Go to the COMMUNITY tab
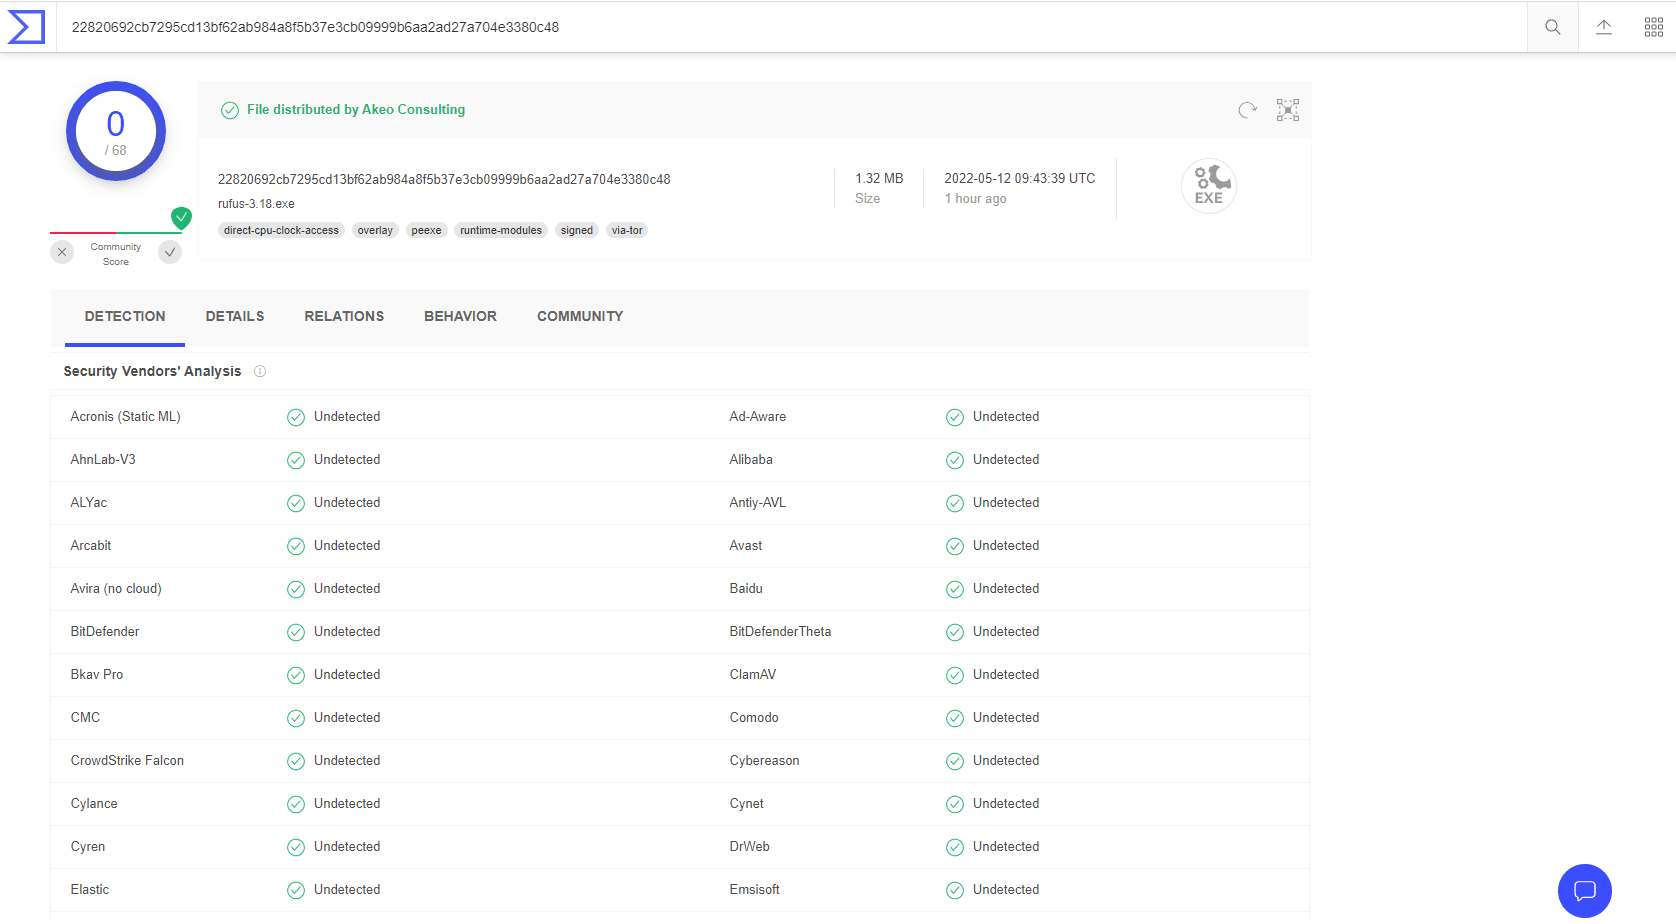The height and width of the screenshot is (924, 1676). pos(580,316)
